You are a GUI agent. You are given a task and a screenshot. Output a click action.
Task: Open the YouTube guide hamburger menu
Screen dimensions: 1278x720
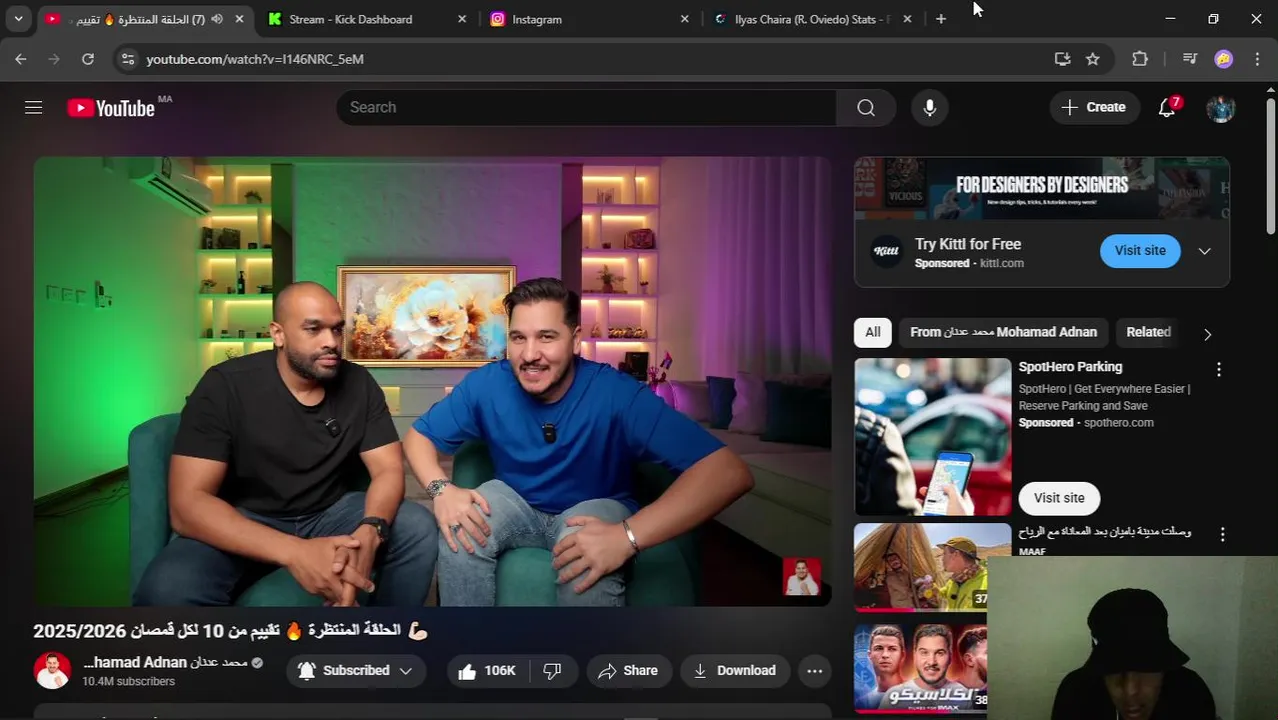(x=34, y=107)
